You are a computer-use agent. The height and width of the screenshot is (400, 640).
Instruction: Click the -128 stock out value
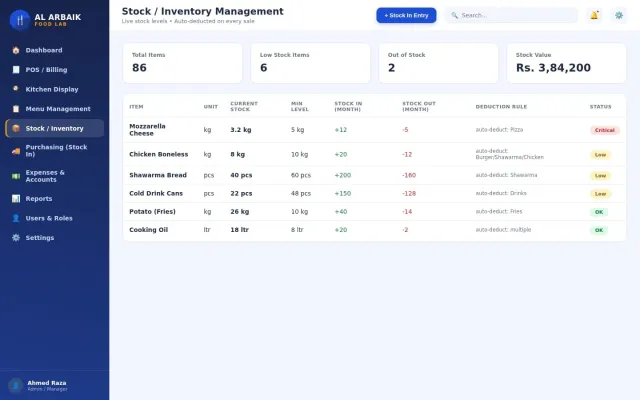tap(409, 193)
